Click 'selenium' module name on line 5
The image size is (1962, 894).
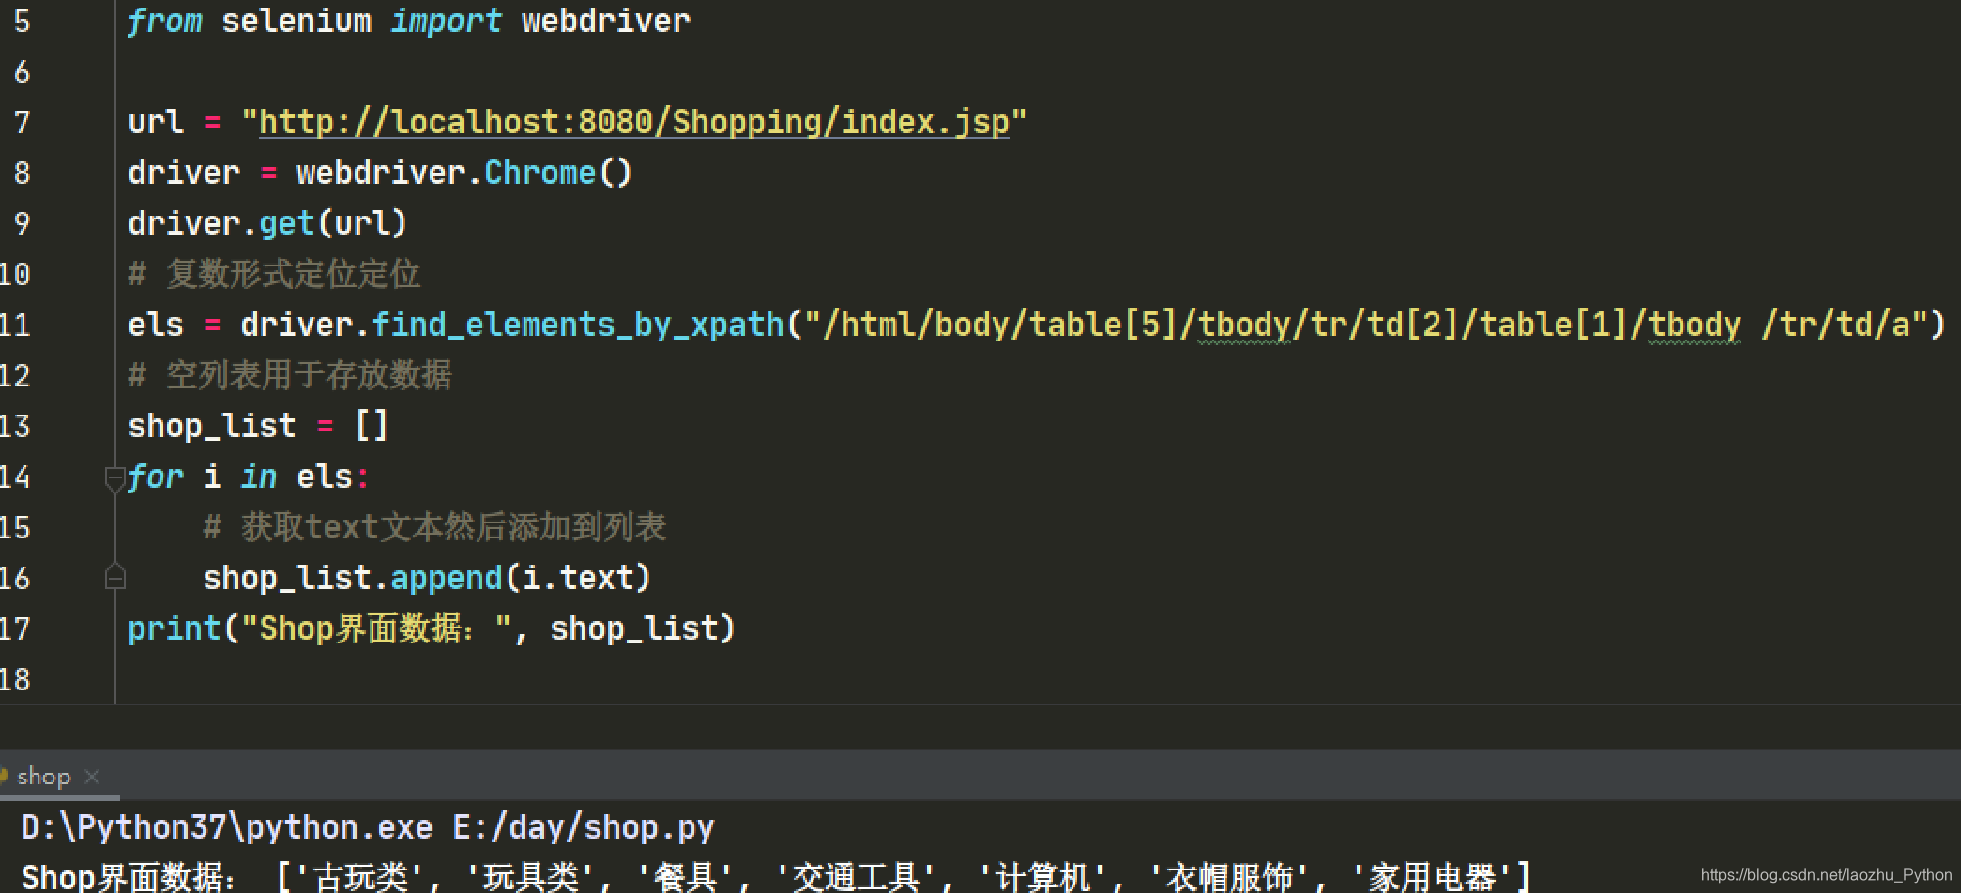pyautogui.click(x=296, y=21)
